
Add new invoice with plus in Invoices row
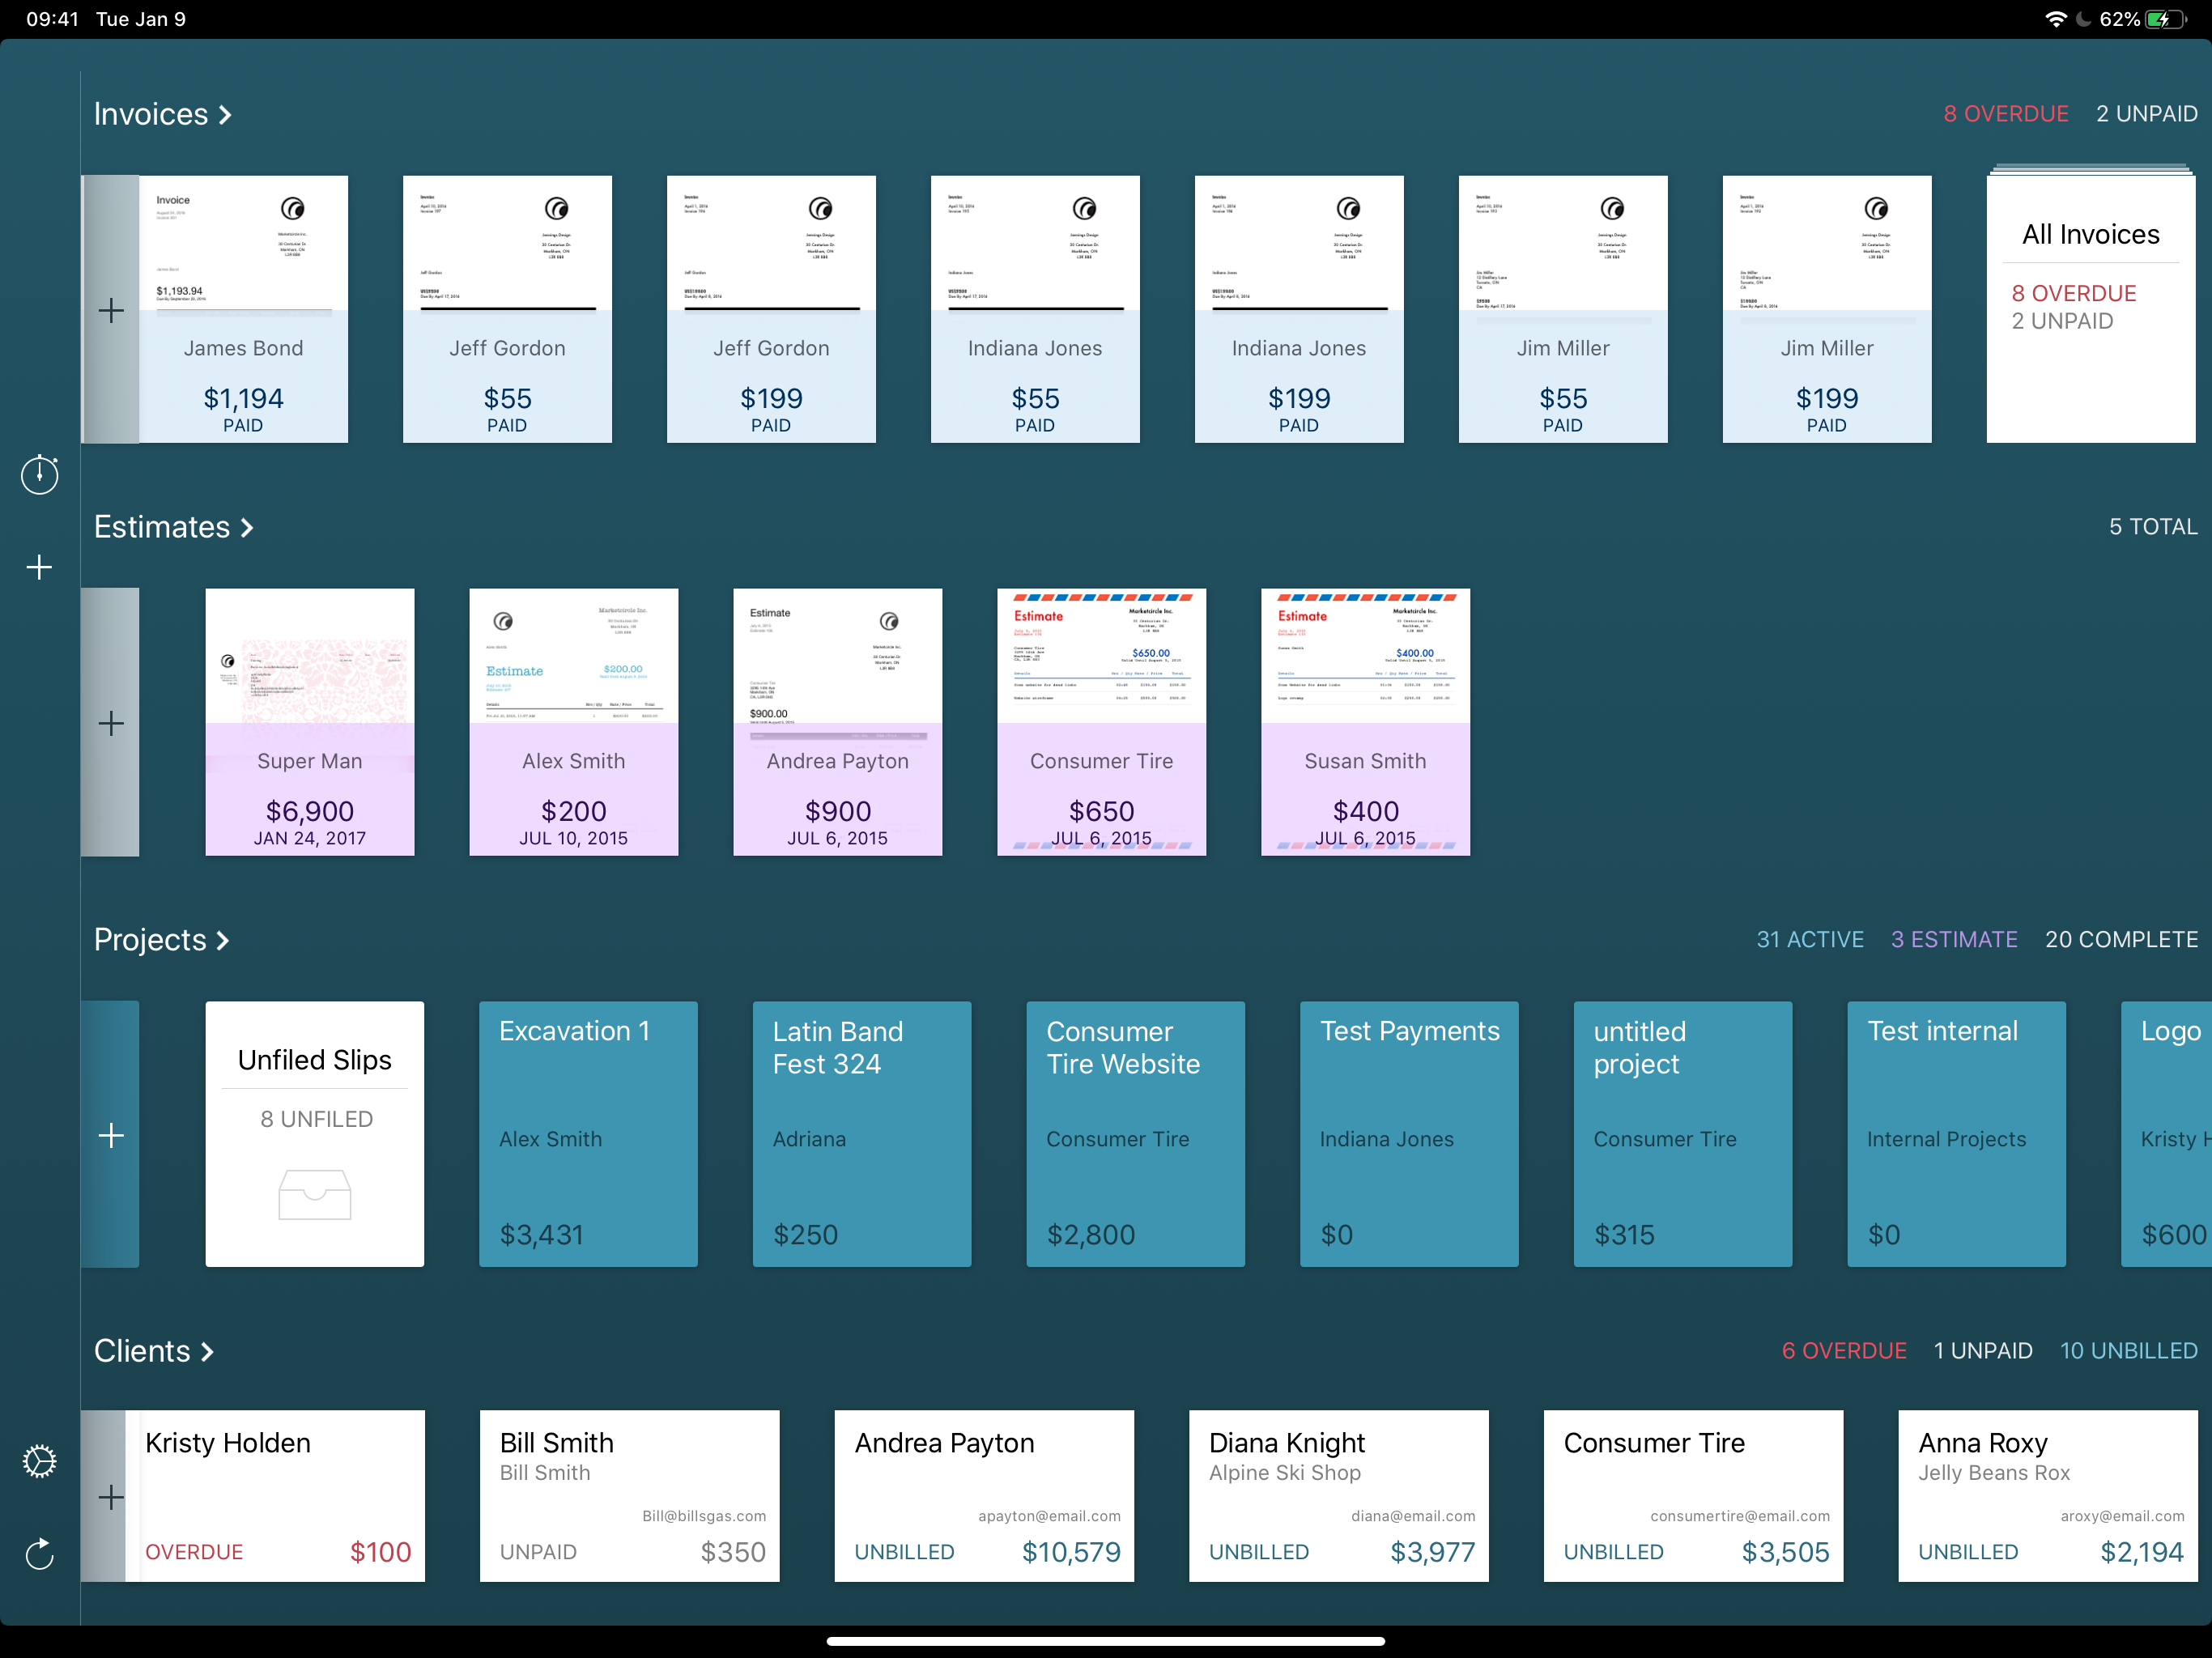(x=111, y=310)
